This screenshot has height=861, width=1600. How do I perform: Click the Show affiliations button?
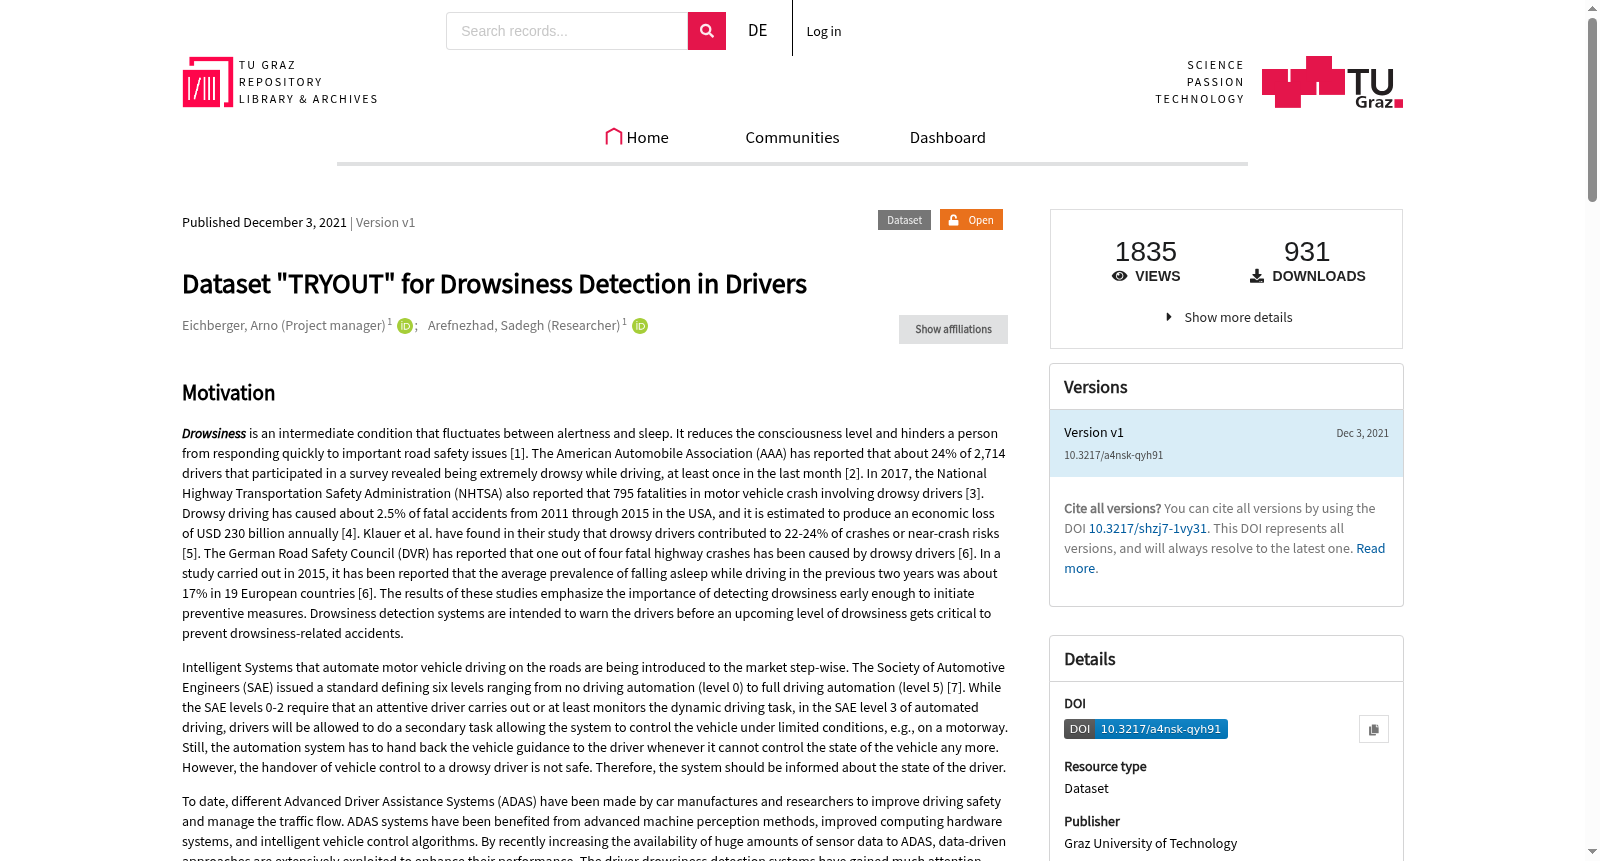[x=953, y=329]
